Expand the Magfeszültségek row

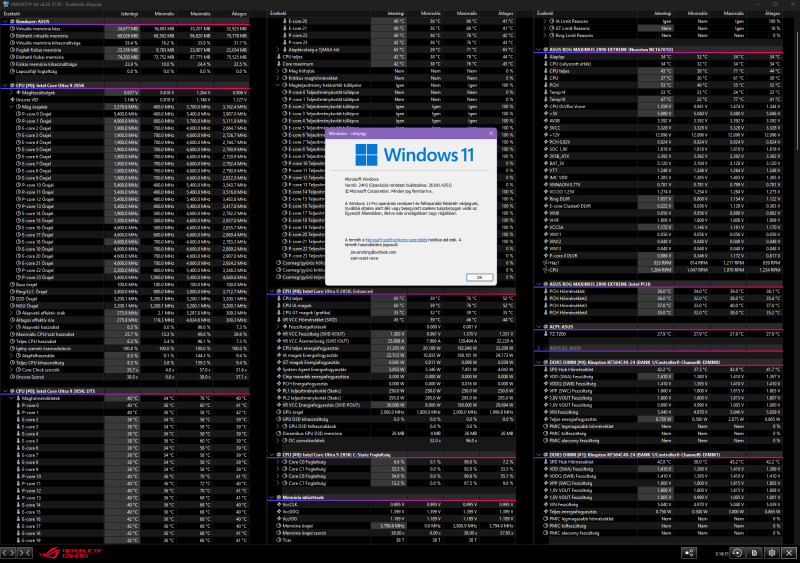point(11,92)
